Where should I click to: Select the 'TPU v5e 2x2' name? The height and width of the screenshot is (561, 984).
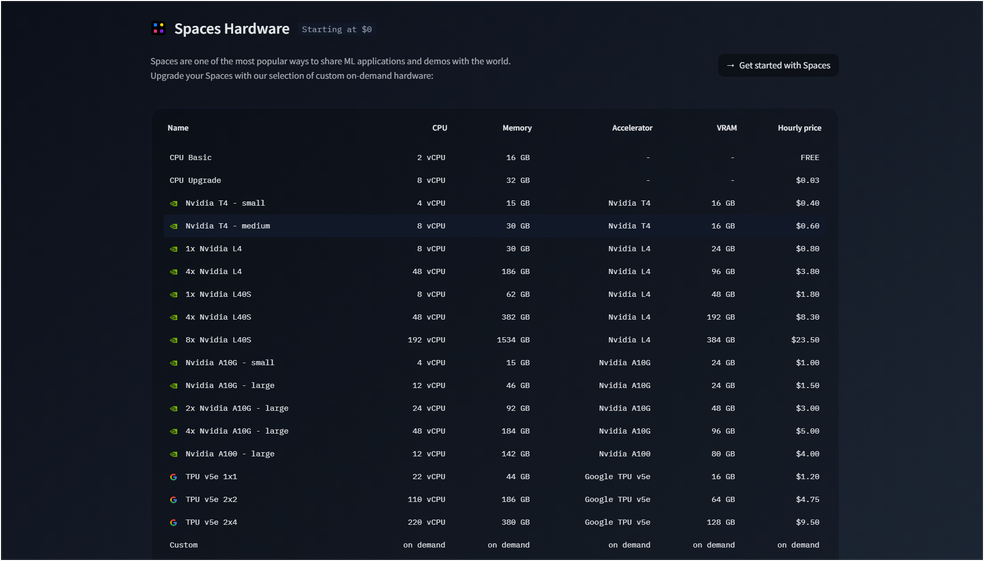211,500
